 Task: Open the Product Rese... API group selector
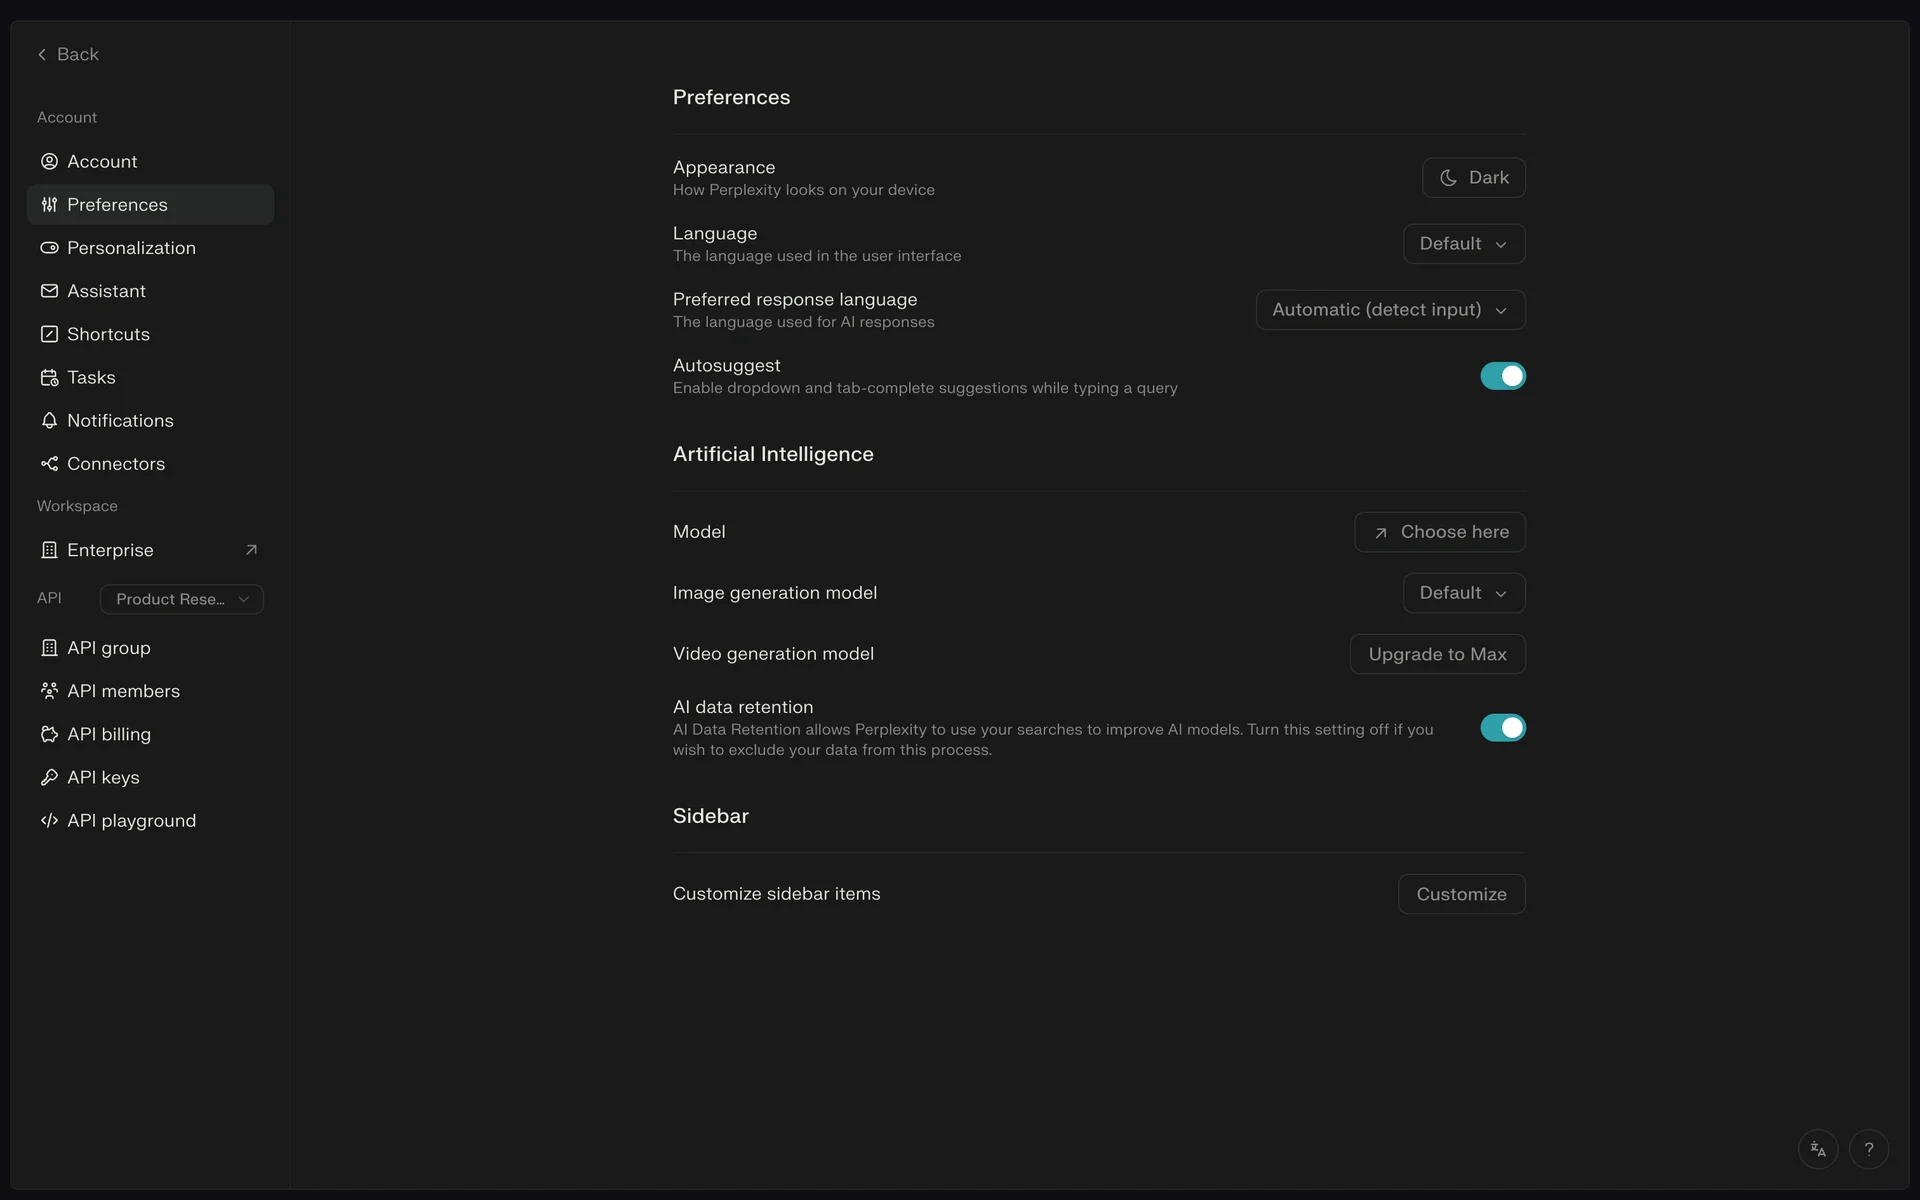click(x=181, y=599)
